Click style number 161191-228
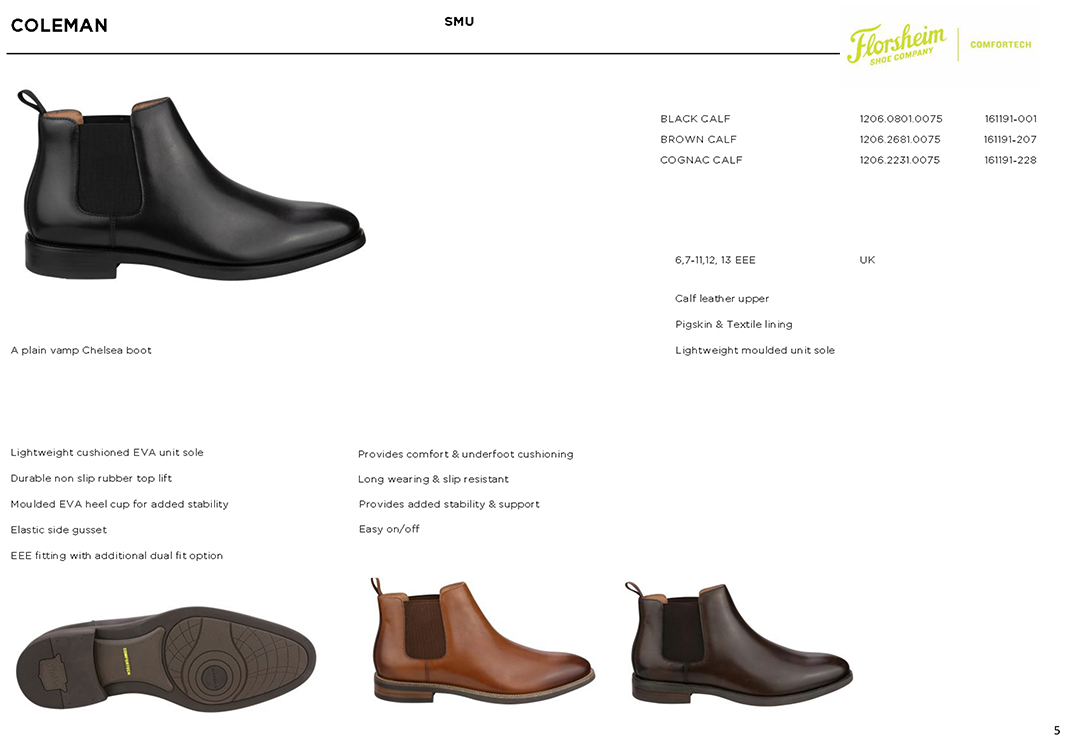 pyautogui.click(x=1010, y=160)
